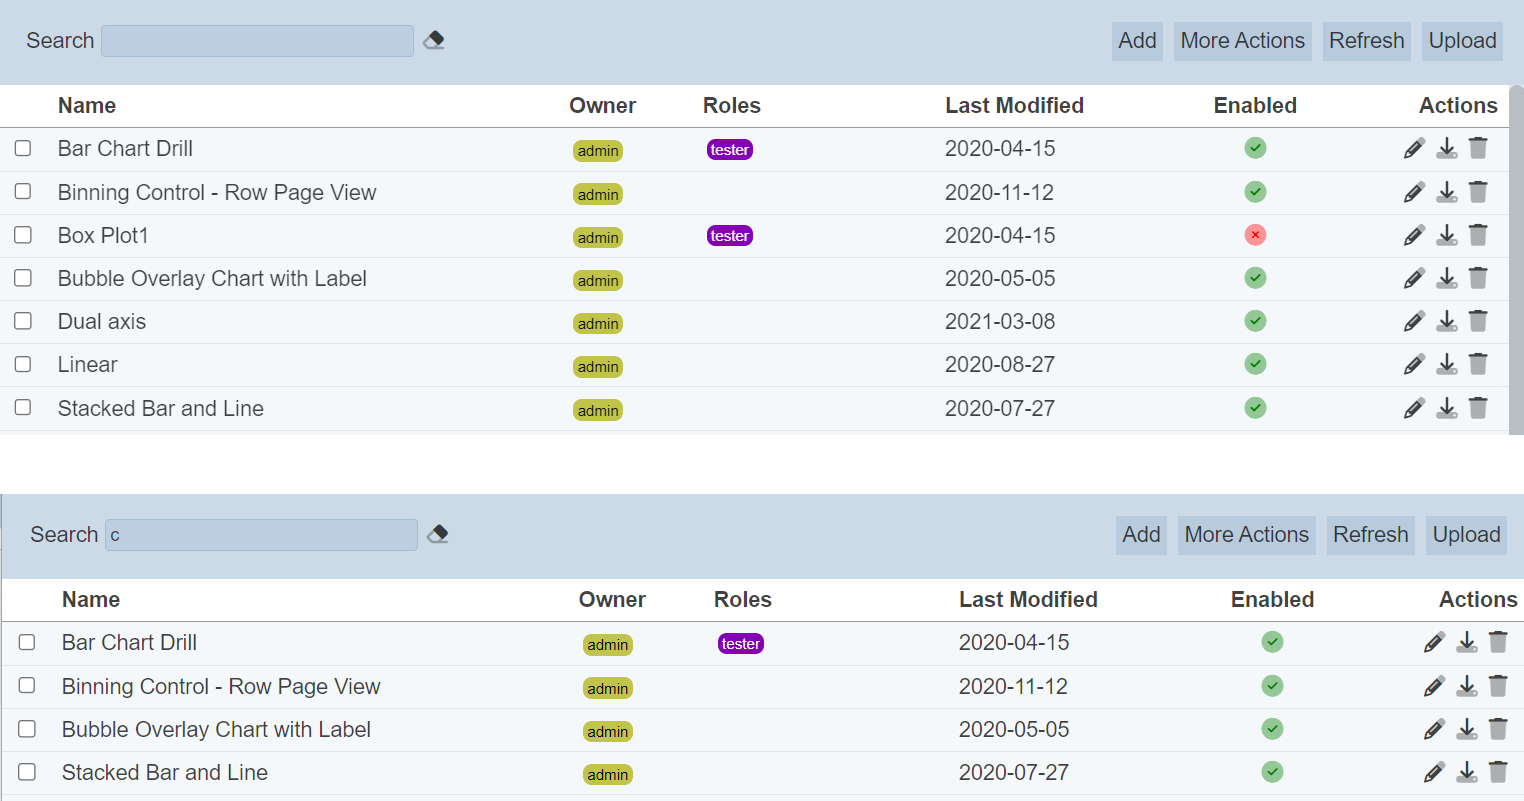Click the Enabled column header in the lower table
The width and height of the screenshot is (1524, 801).
click(1272, 600)
